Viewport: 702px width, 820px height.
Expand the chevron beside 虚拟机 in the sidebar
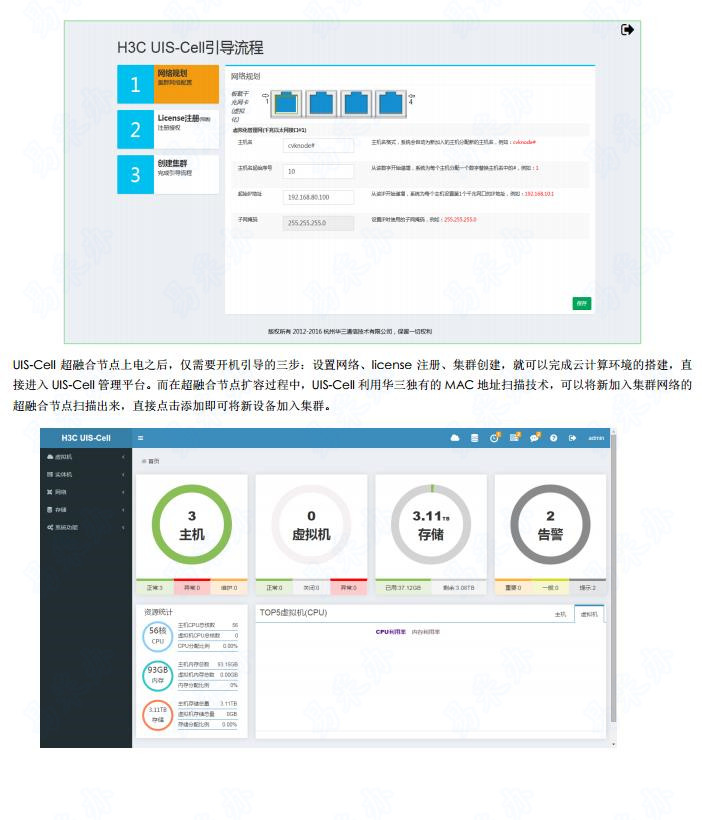123,457
